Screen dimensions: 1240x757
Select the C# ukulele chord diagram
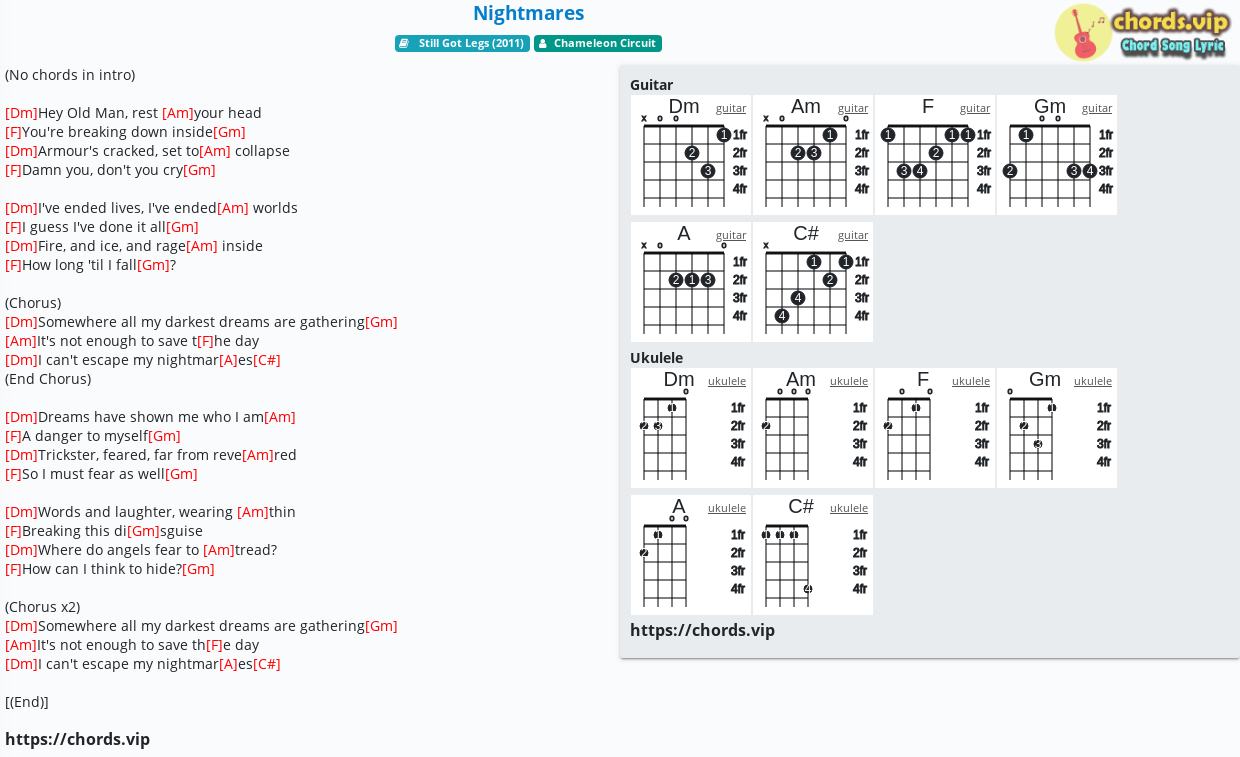pos(813,555)
